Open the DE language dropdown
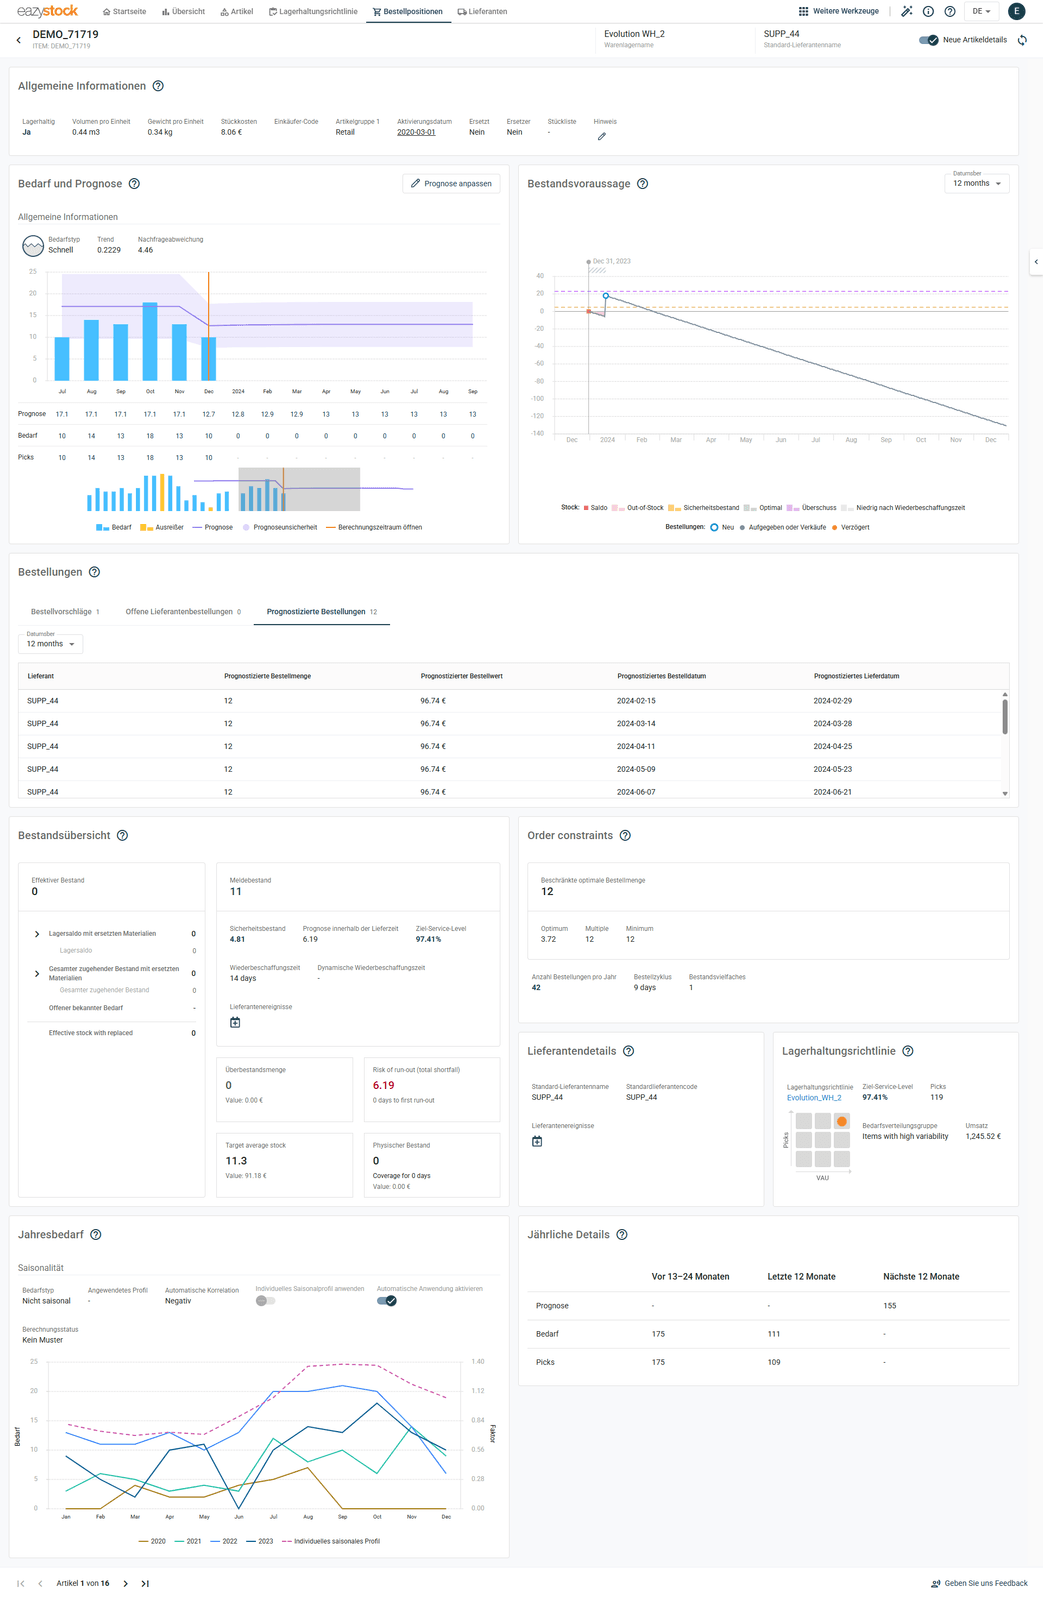Screen dimensions: 1043x1600 pyautogui.click(x=982, y=11)
